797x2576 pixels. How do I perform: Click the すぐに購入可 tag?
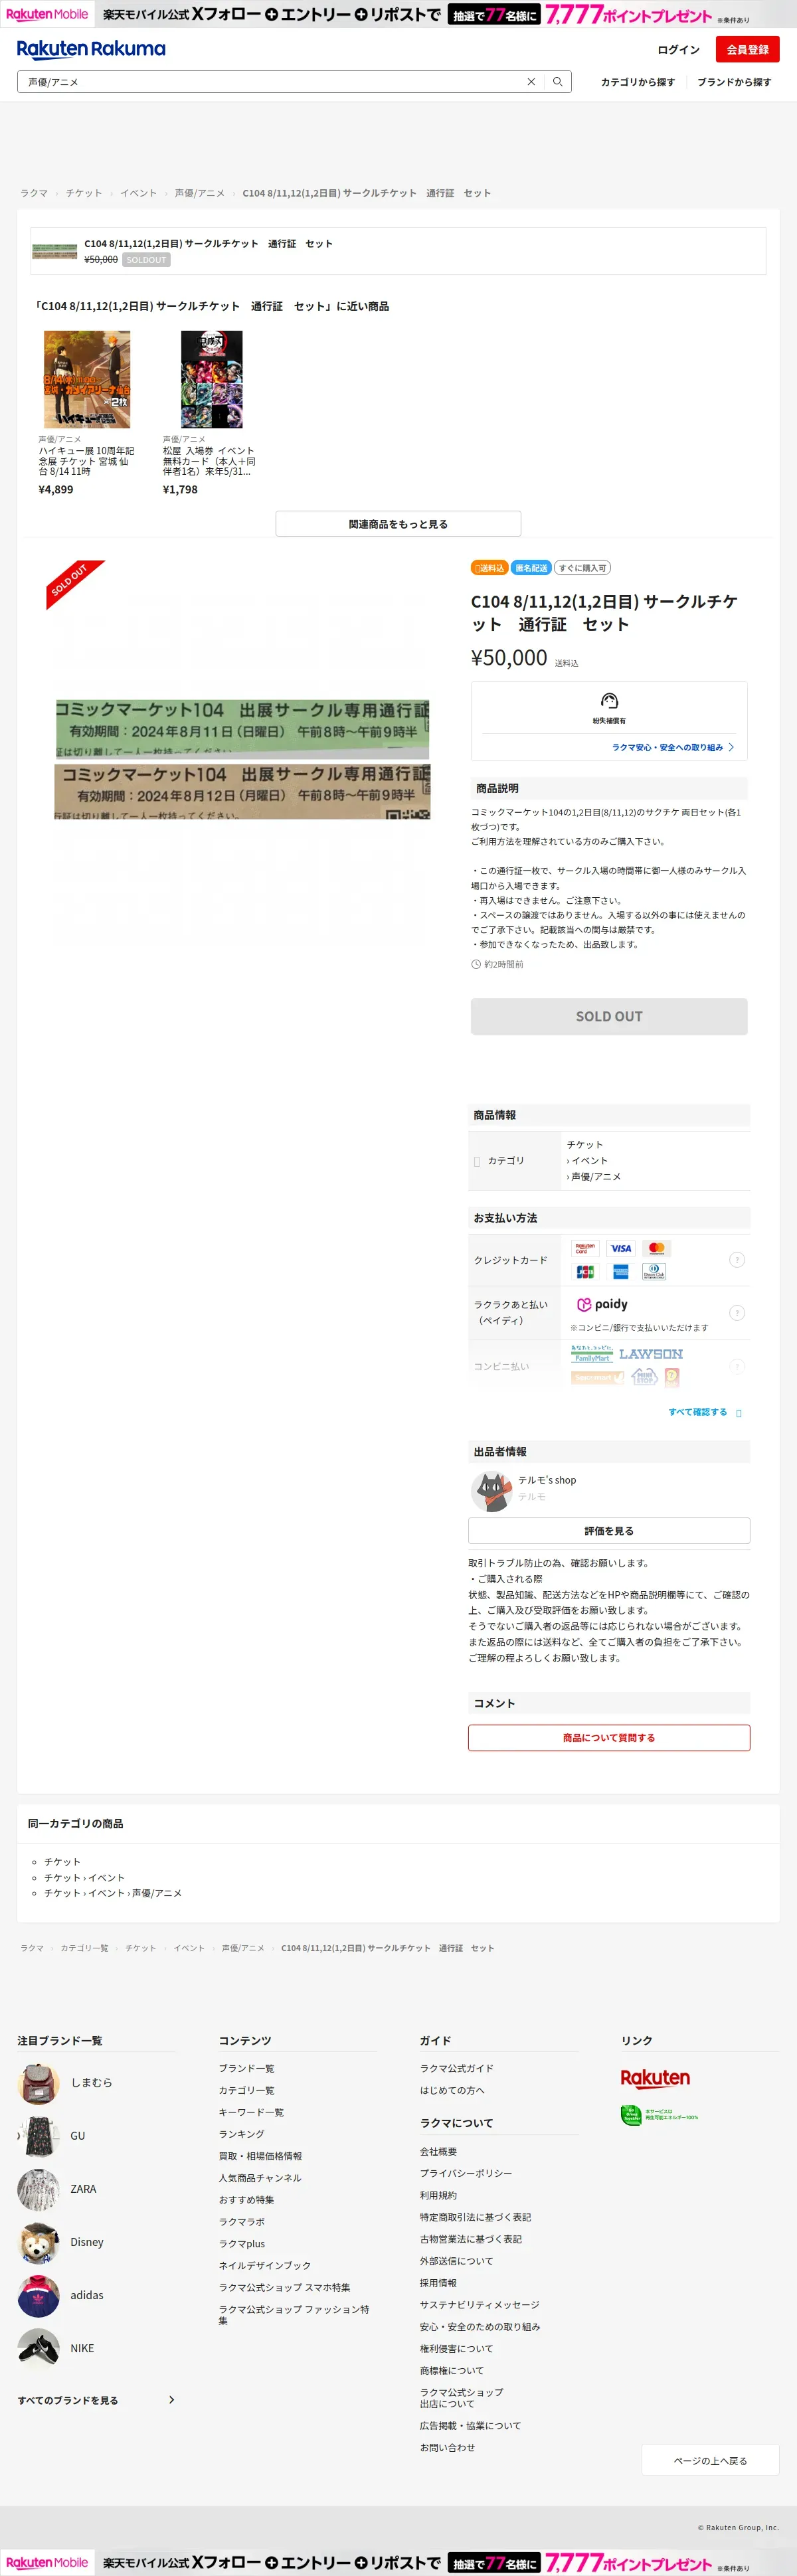[x=582, y=568]
